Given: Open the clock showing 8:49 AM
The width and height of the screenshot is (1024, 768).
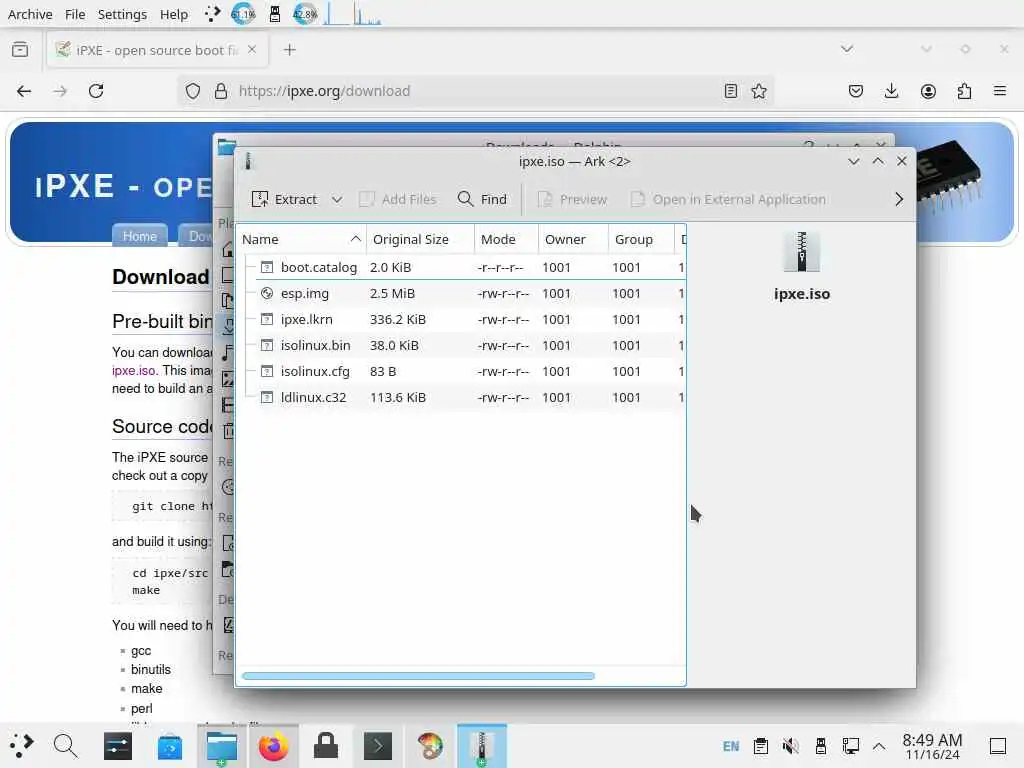Looking at the screenshot, I should pos(932,746).
